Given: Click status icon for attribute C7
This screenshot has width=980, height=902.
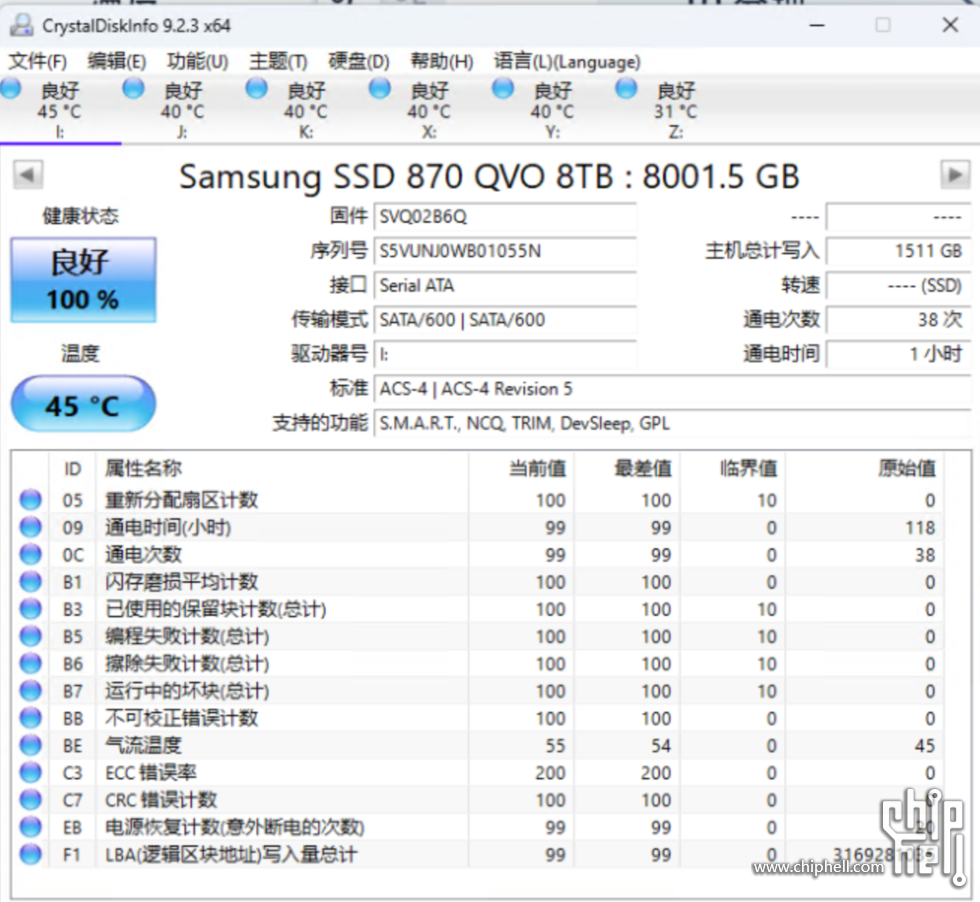Looking at the screenshot, I should (x=31, y=799).
